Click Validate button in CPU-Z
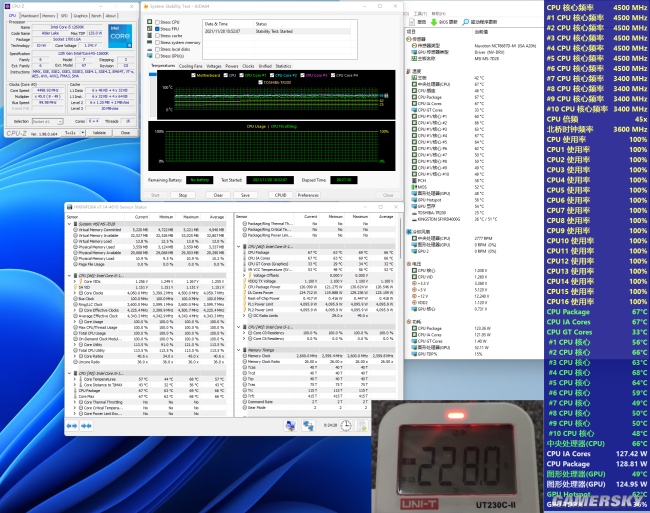The image size is (650, 513). coord(99,133)
